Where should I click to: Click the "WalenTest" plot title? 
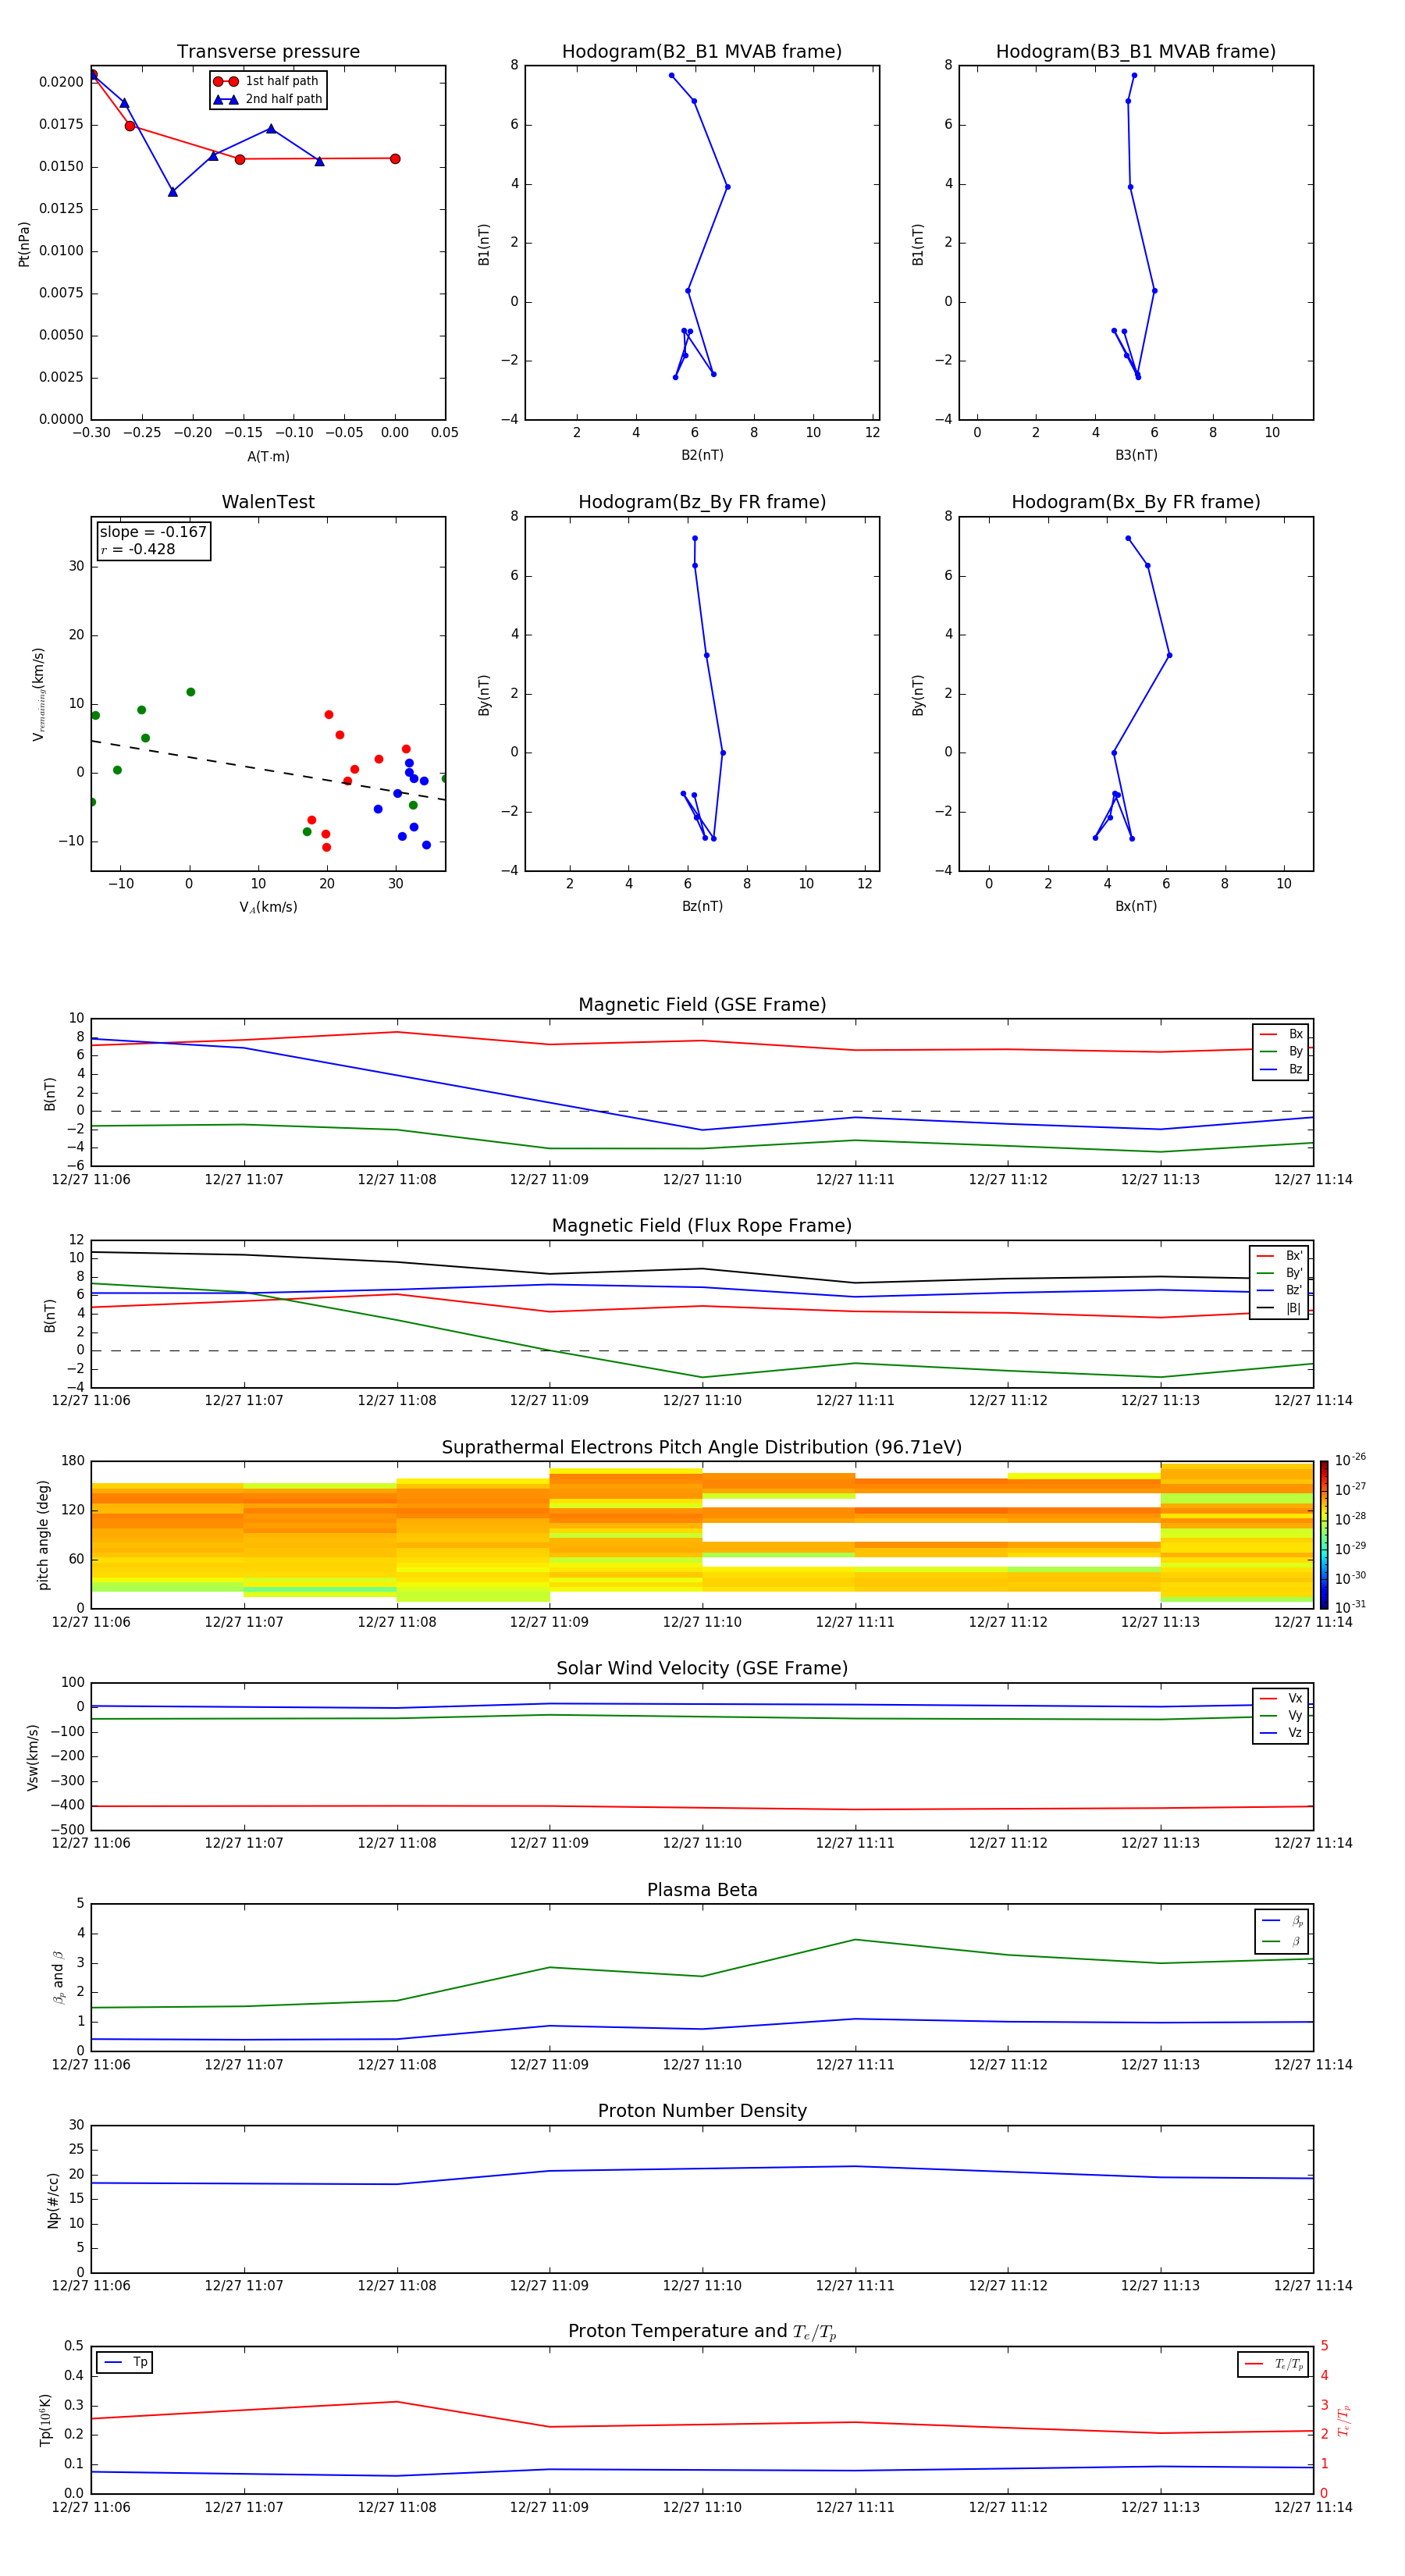(268, 502)
